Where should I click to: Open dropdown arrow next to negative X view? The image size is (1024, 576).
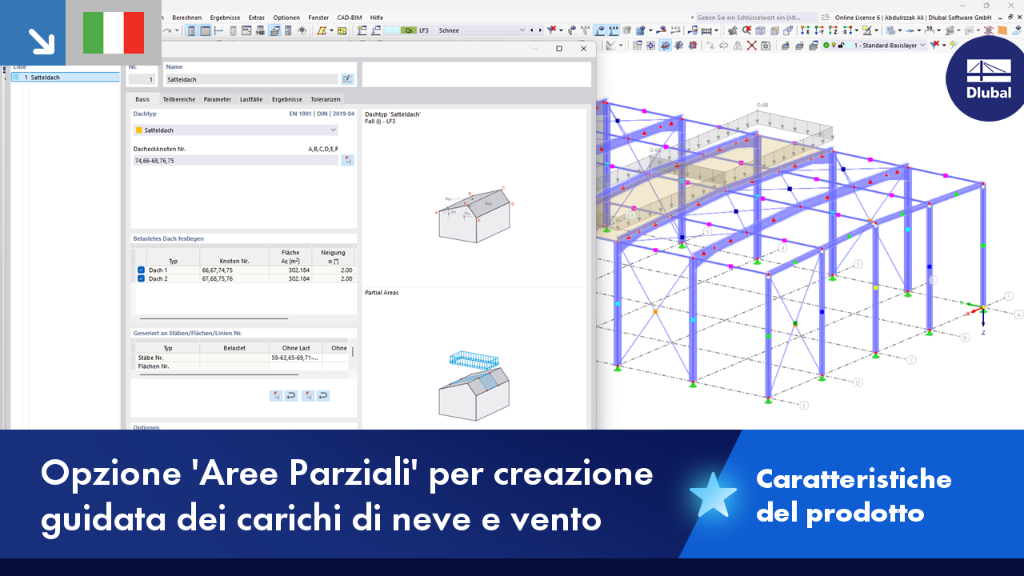coord(856,30)
